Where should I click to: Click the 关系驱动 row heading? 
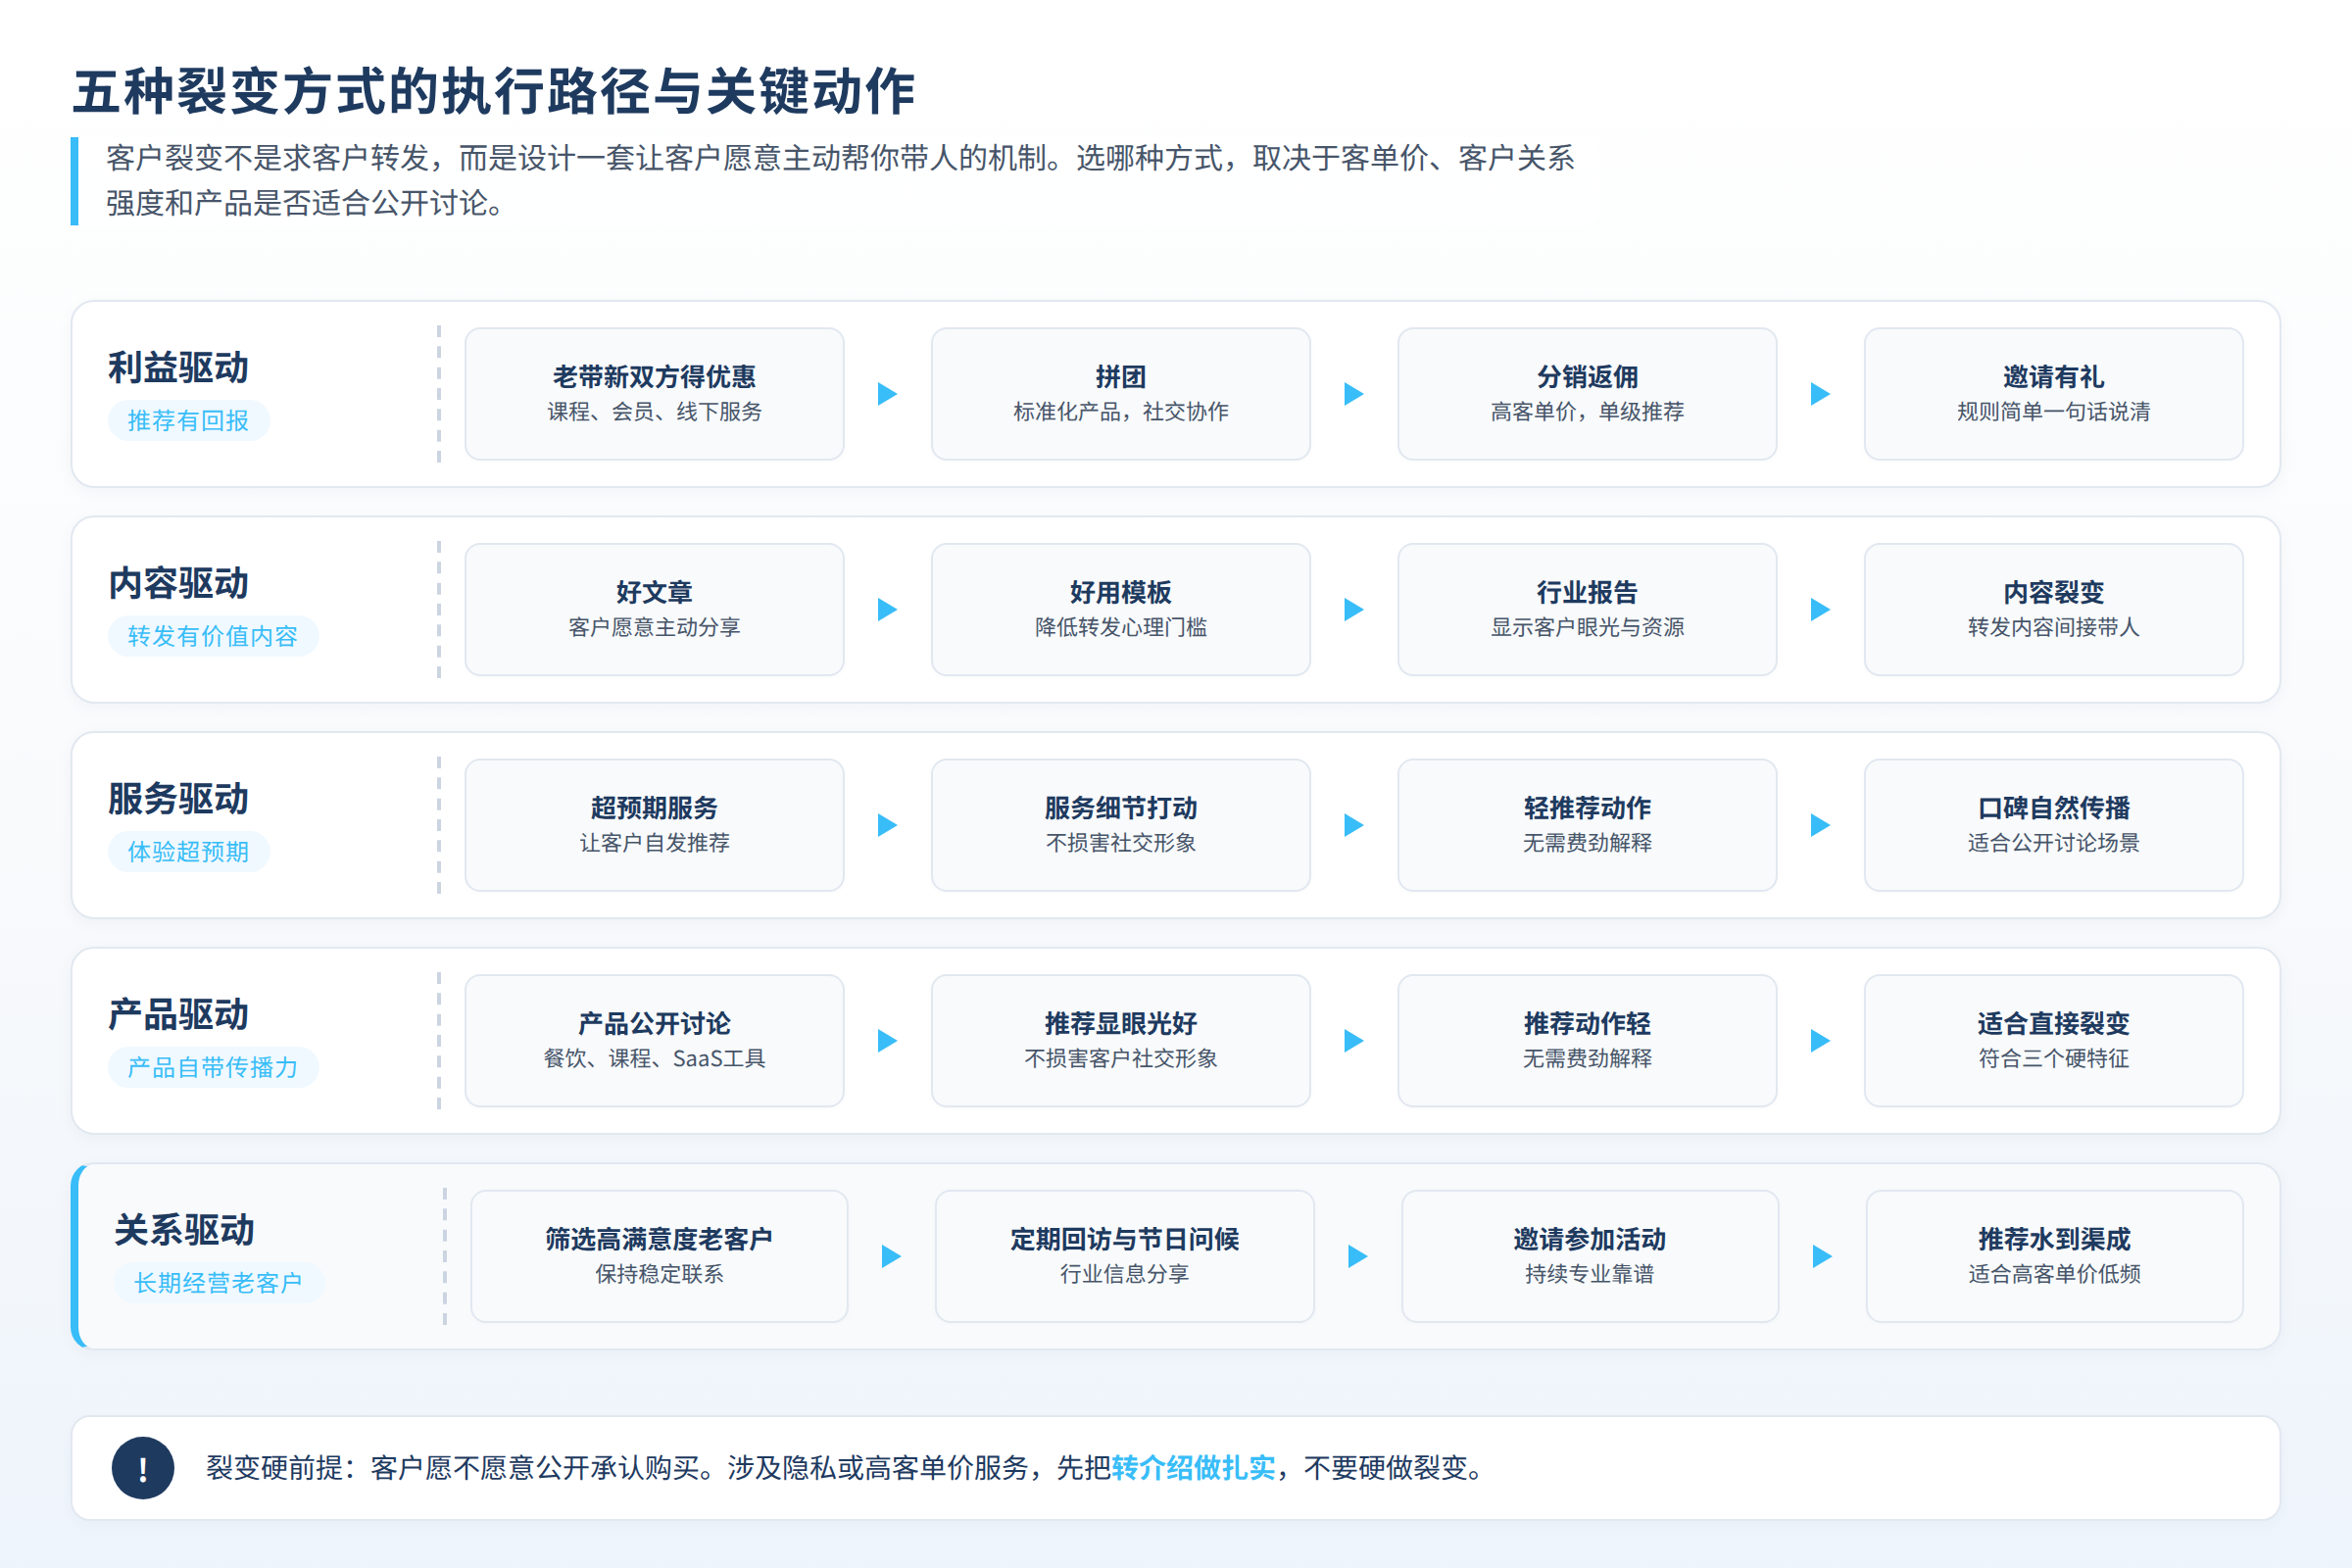pyautogui.click(x=184, y=1230)
